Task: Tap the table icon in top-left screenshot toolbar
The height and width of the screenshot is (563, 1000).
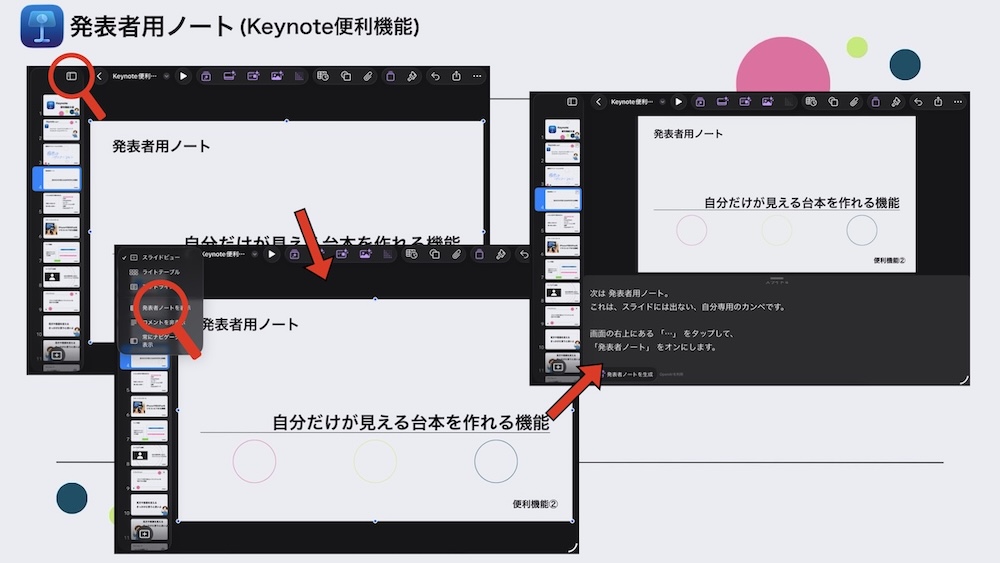Action: [323, 76]
